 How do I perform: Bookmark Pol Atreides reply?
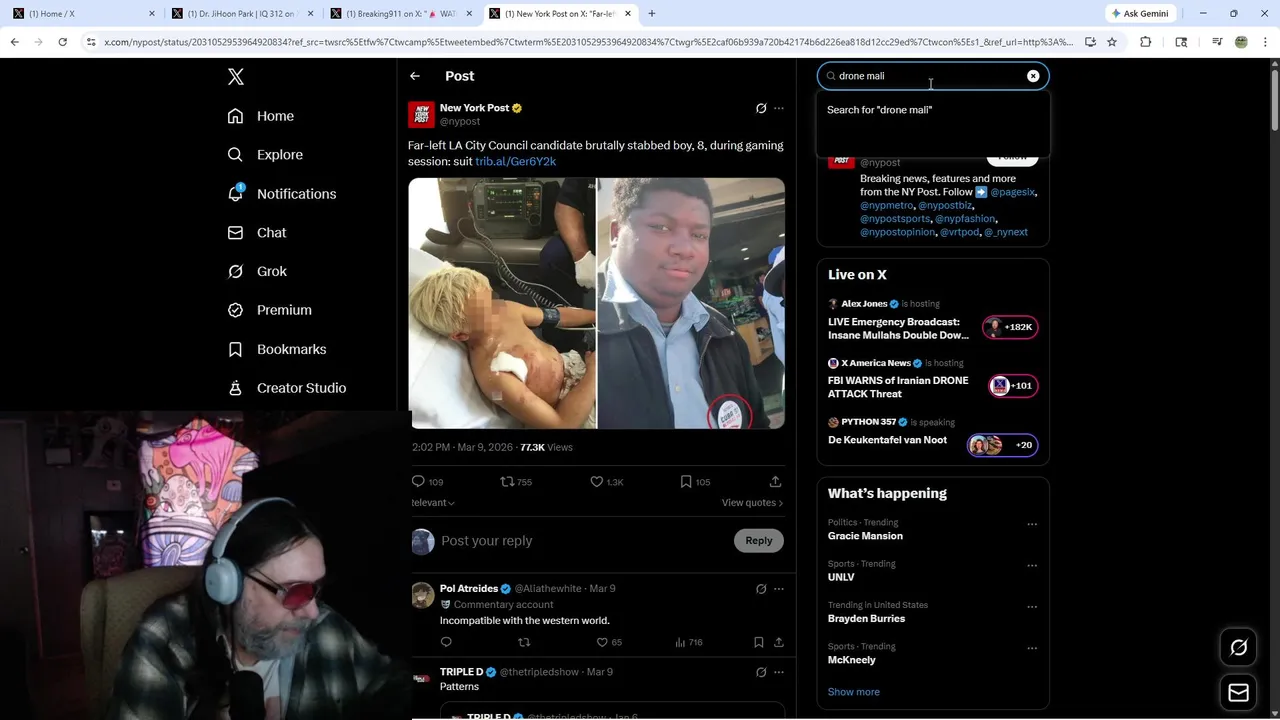click(758, 642)
